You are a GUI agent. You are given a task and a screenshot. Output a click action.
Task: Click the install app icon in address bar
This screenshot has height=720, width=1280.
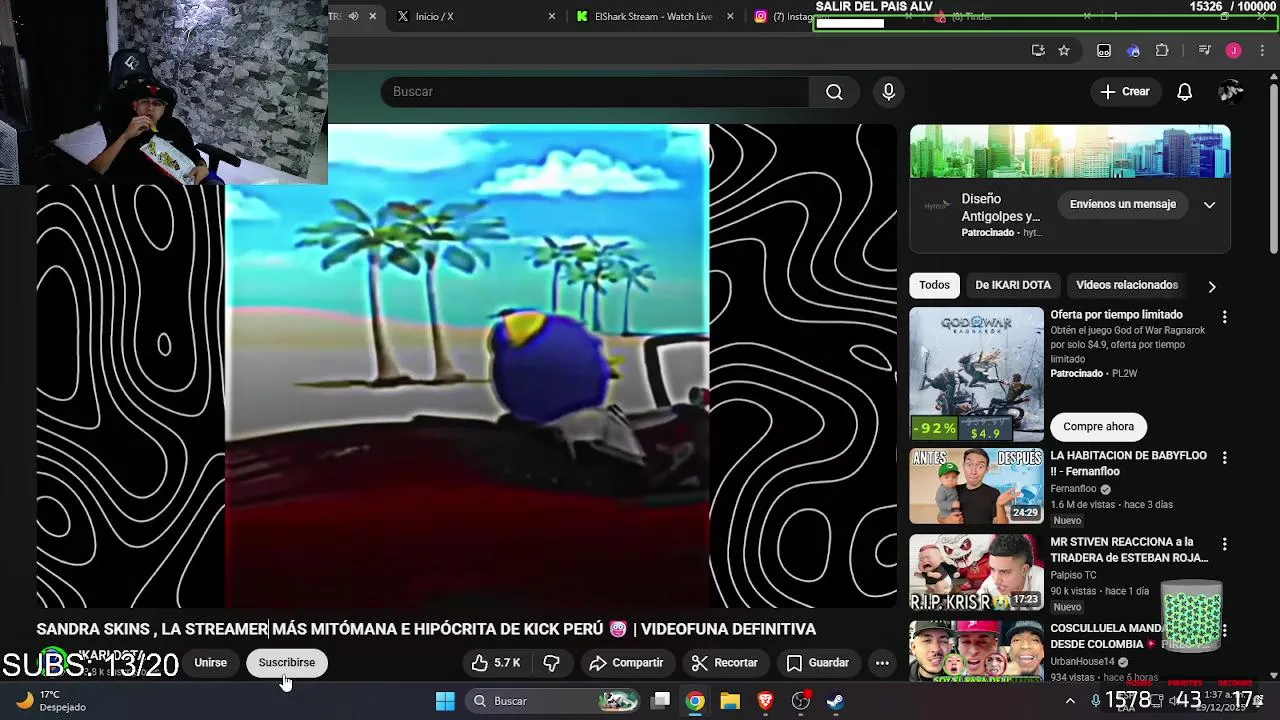click(1038, 51)
